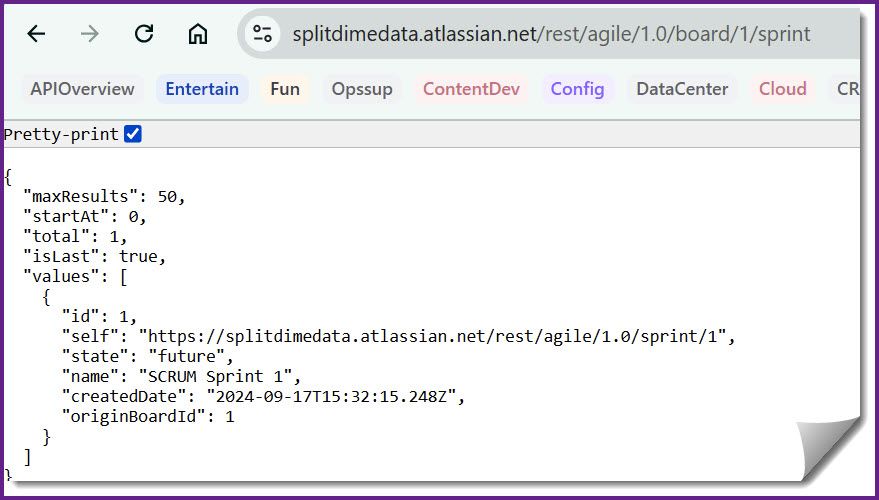Open the Opssup bookmark

coord(362,89)
